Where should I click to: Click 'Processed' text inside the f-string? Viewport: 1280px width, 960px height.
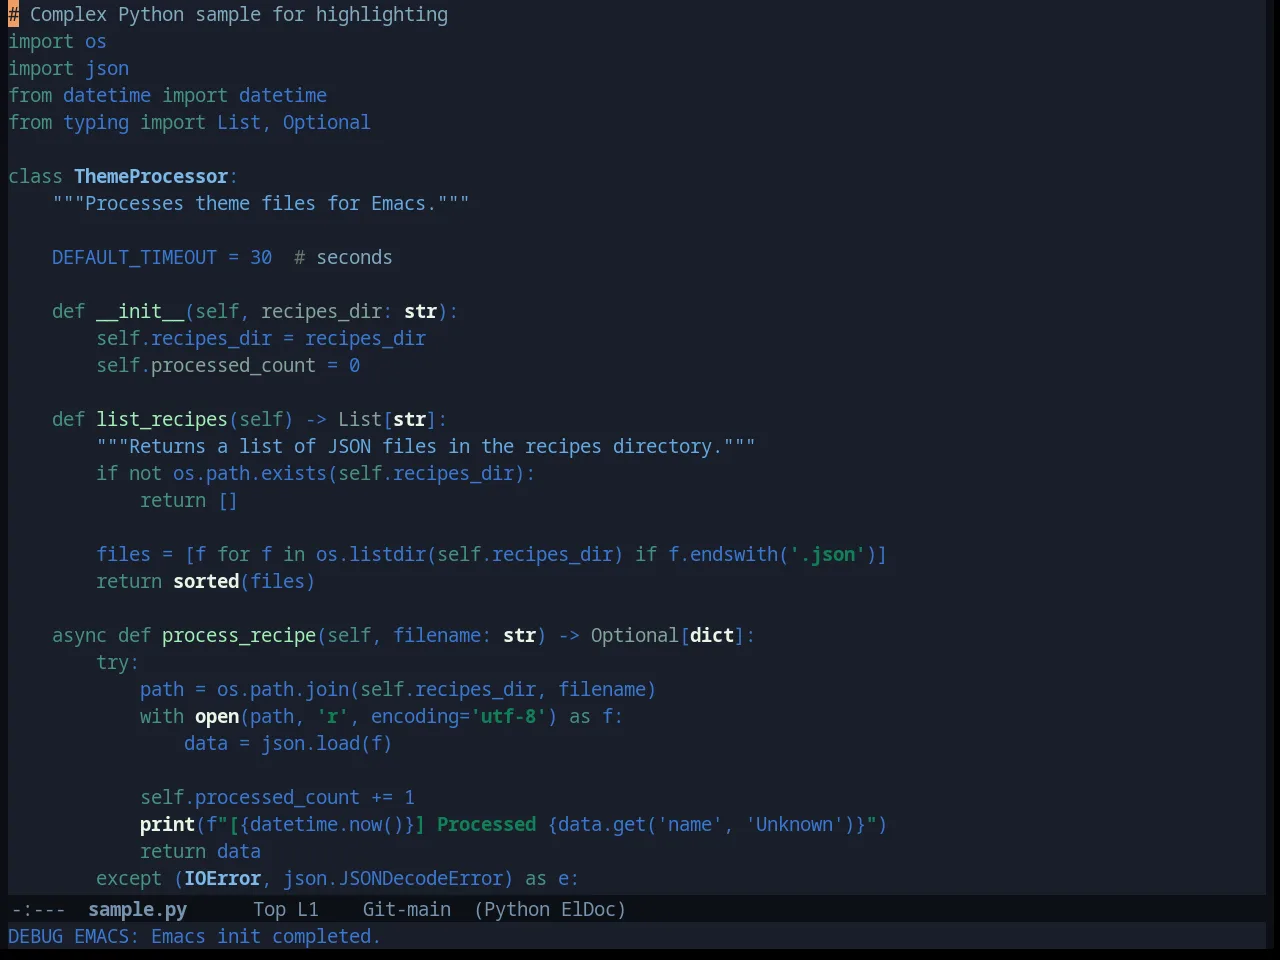[x=486, y=824]
